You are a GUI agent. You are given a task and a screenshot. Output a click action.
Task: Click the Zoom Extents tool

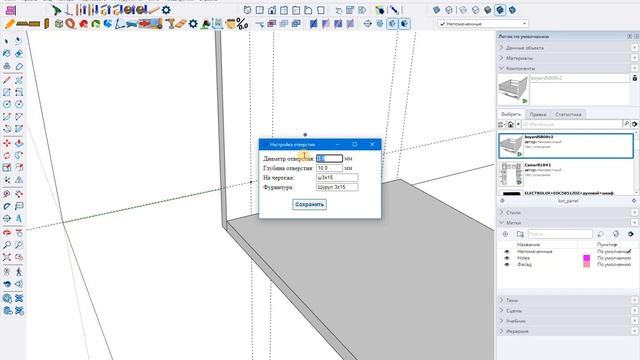7,257
